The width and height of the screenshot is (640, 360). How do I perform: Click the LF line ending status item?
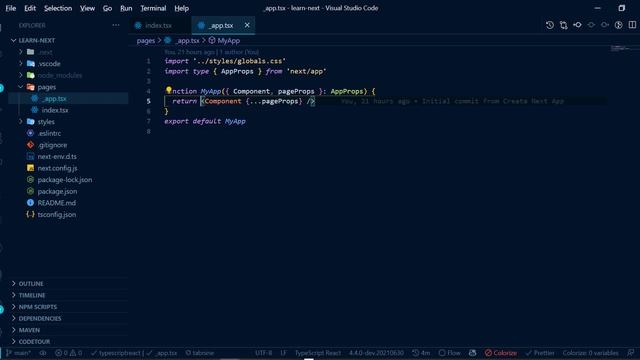point(283,353)
